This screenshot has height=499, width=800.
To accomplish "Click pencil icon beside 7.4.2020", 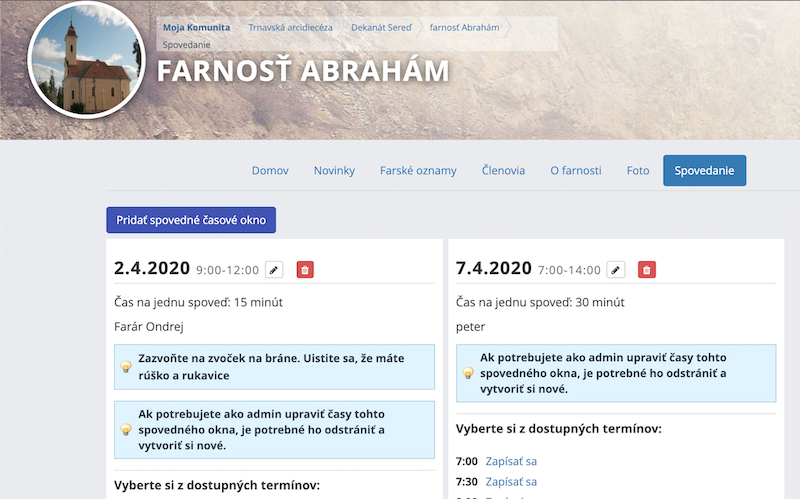I will click(x=617, y=269).
